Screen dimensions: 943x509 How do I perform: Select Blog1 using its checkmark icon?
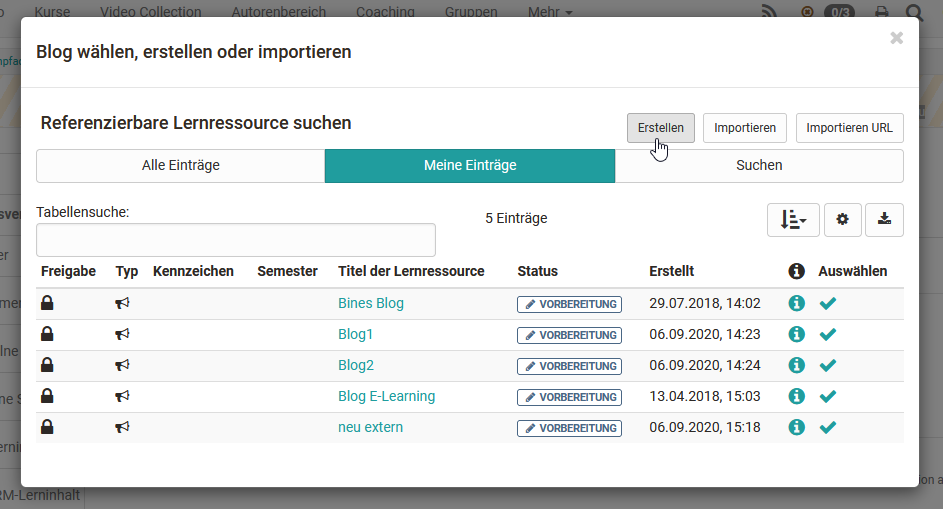827,335
